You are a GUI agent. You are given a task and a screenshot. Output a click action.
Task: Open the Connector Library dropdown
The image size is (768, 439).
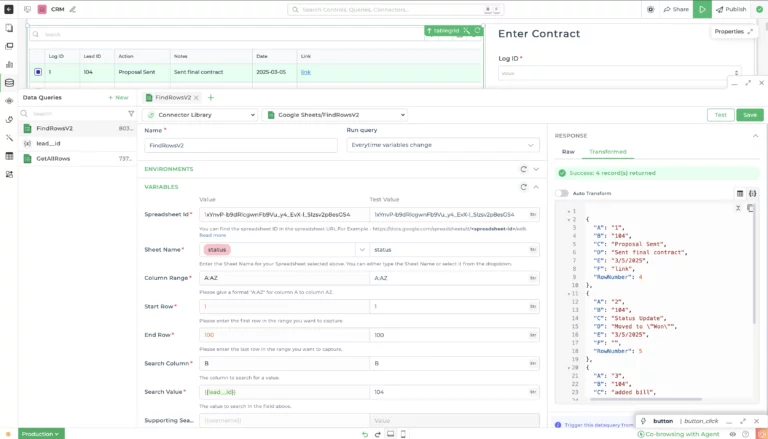[x=199, y=115]
